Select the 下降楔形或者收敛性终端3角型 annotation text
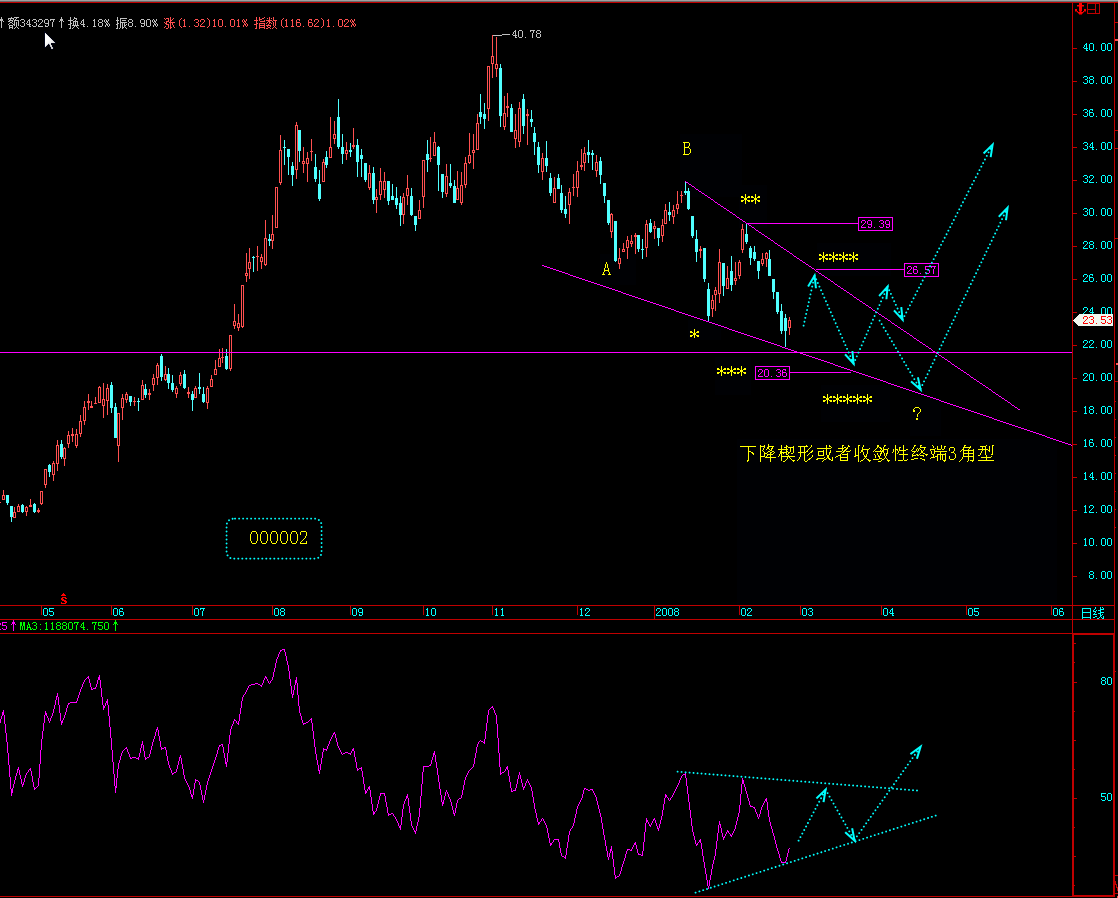 (867, 453)
